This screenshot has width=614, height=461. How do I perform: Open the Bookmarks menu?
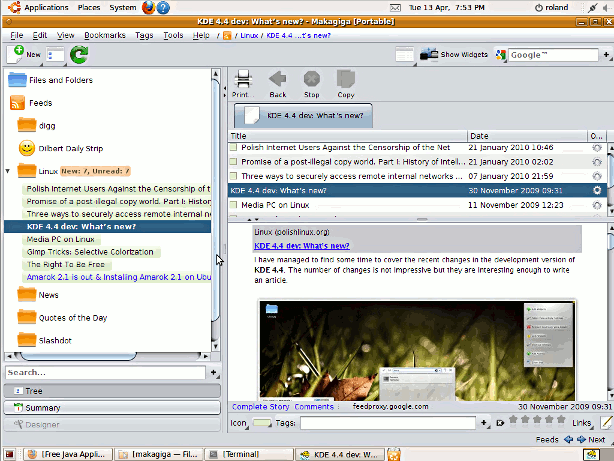point(105,35)
